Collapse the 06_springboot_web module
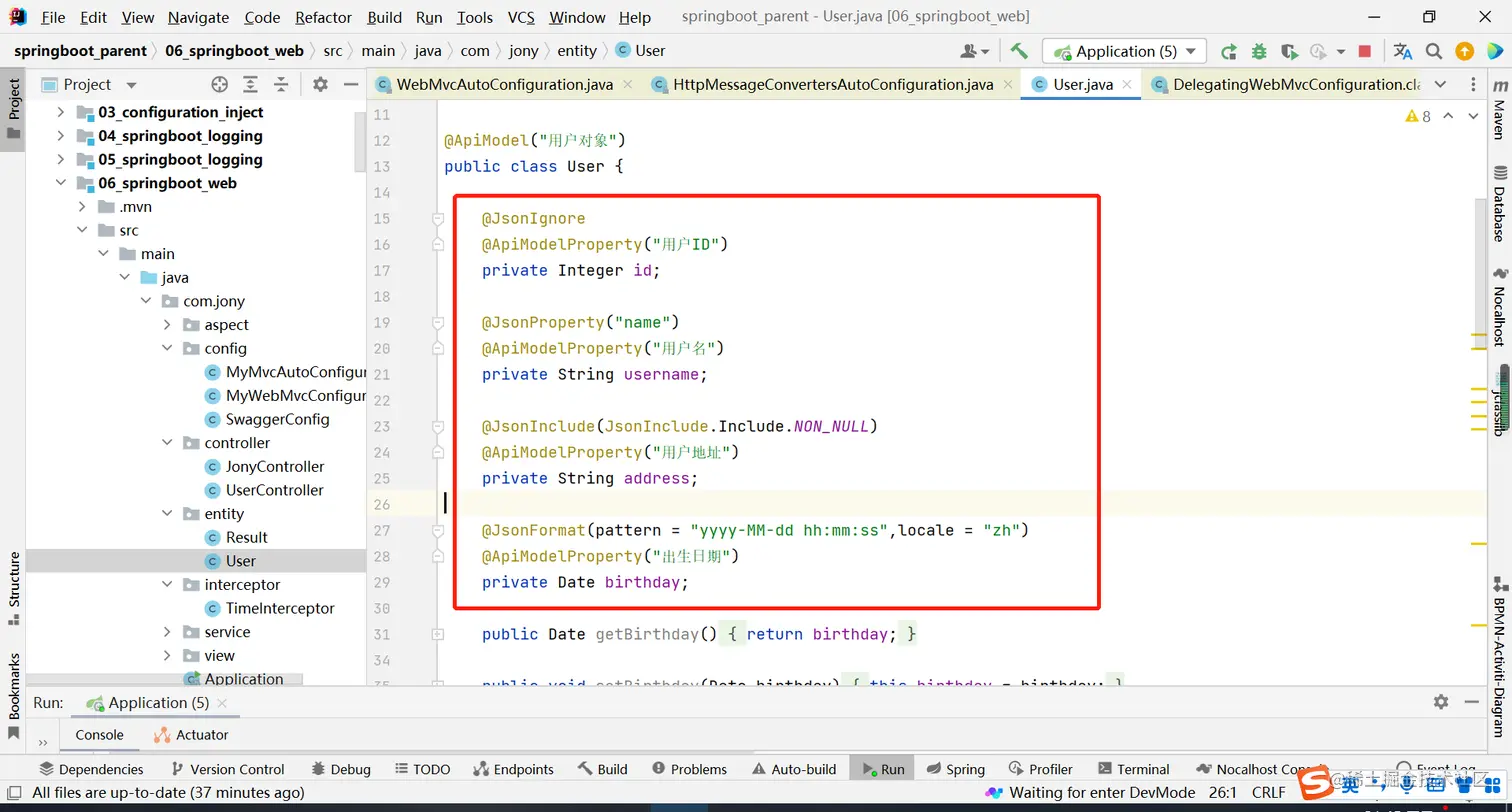This screenshot has width=1512, height=812. click(x=61, y=183)
